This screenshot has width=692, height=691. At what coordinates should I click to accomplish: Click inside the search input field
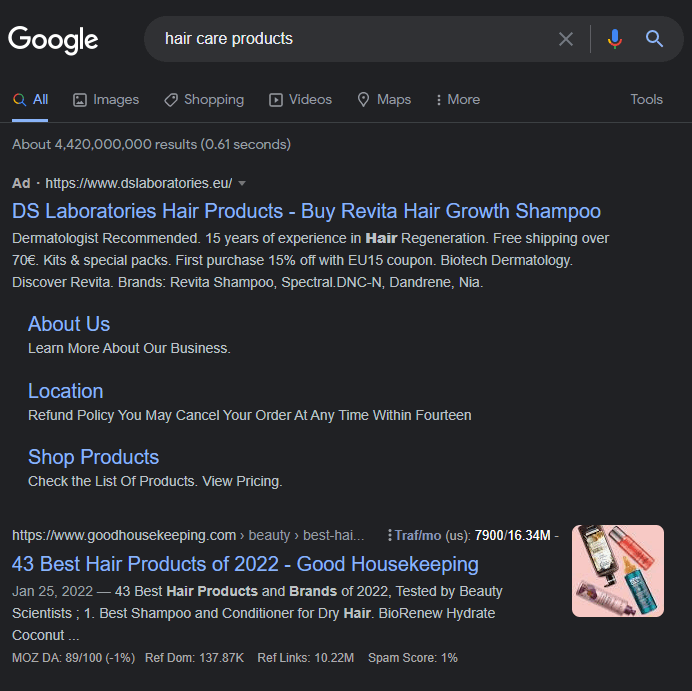click(x=350, y=39)
